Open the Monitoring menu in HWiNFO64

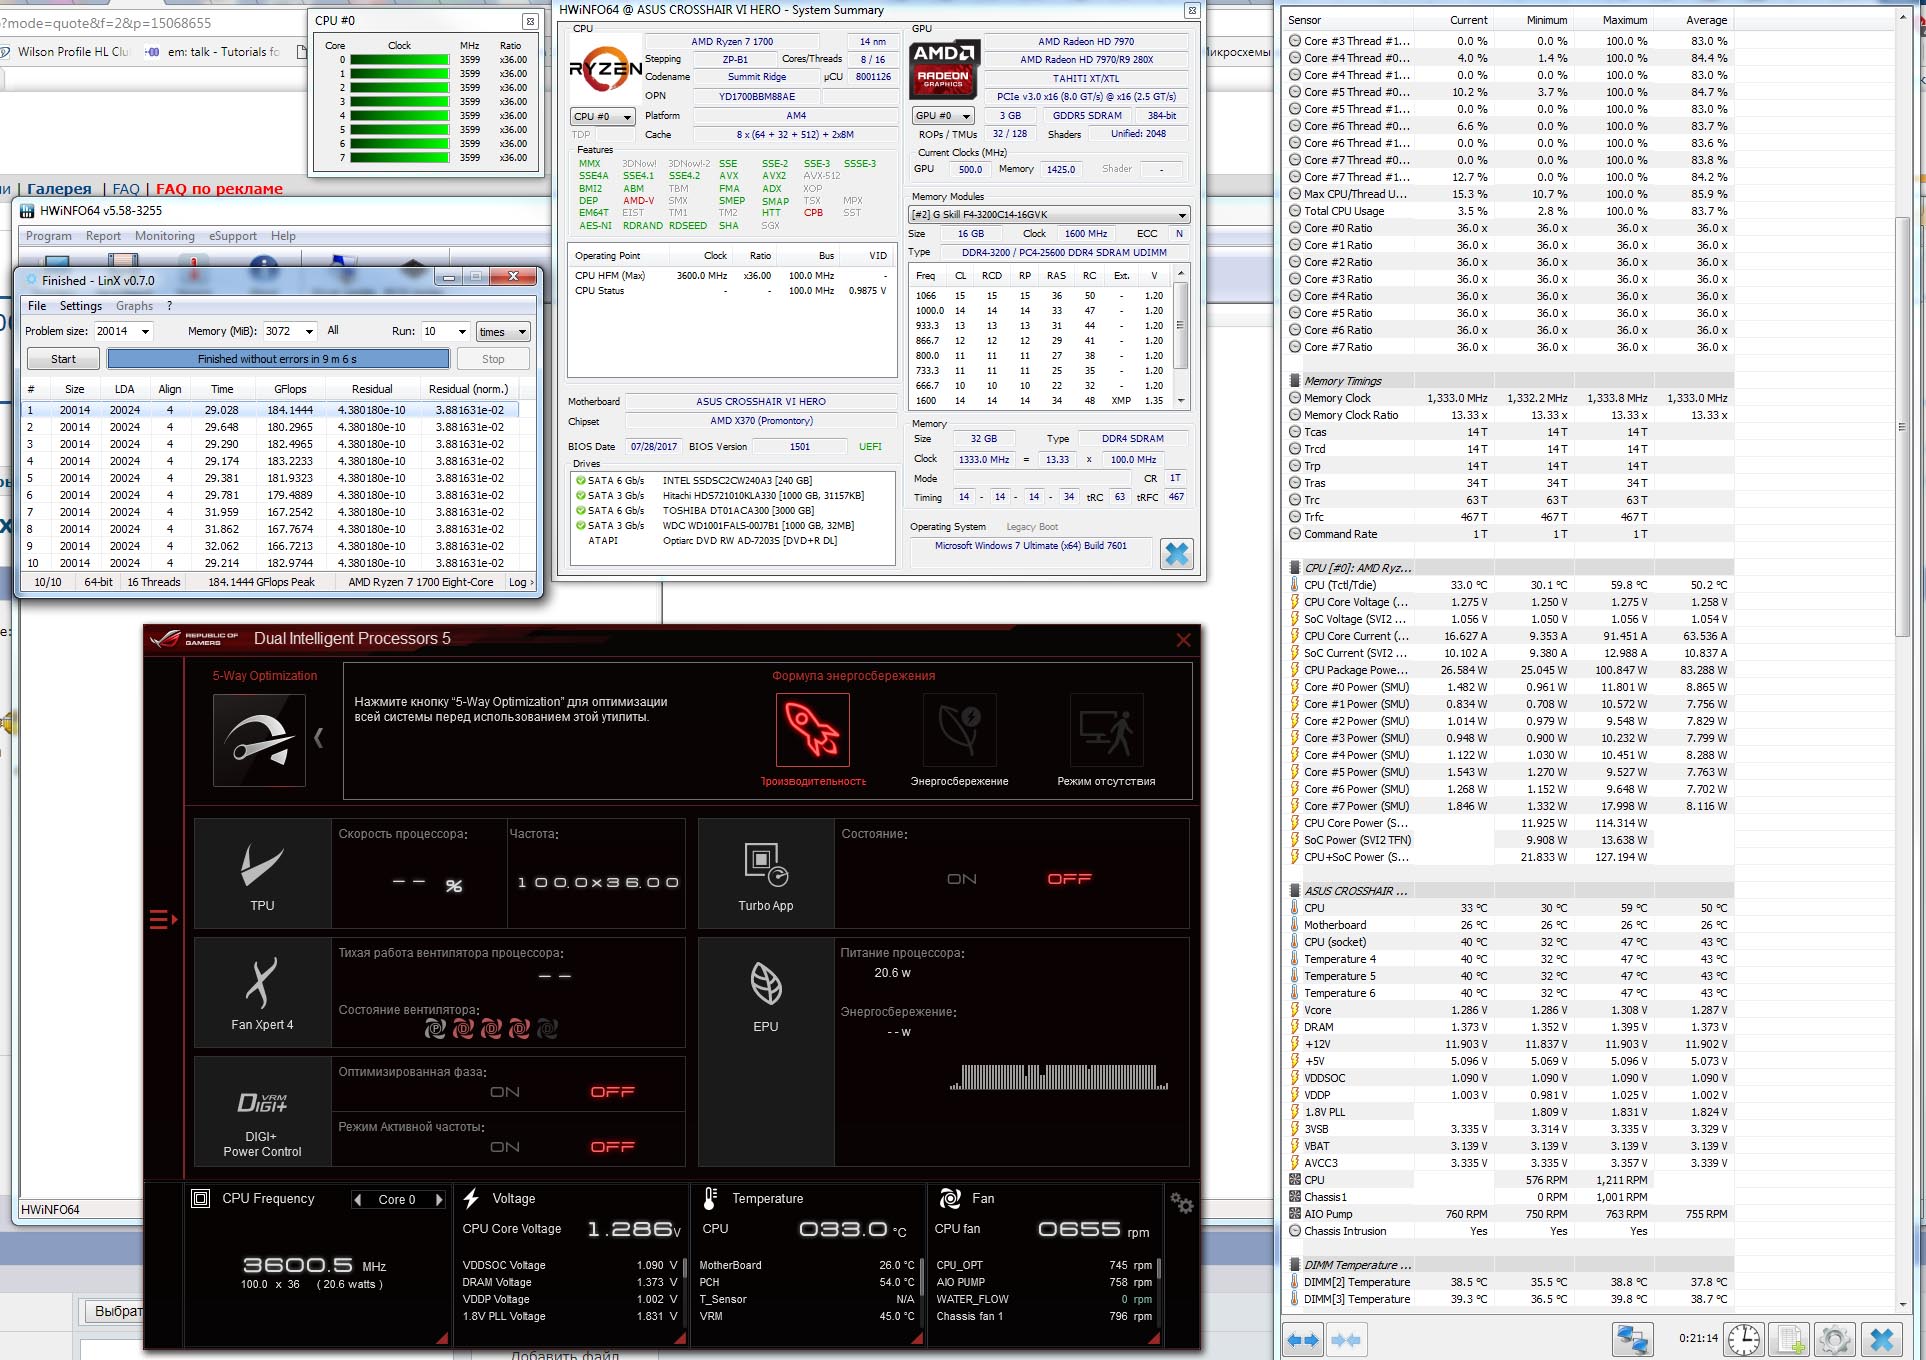pyautogui.click(x=165, y=236)
